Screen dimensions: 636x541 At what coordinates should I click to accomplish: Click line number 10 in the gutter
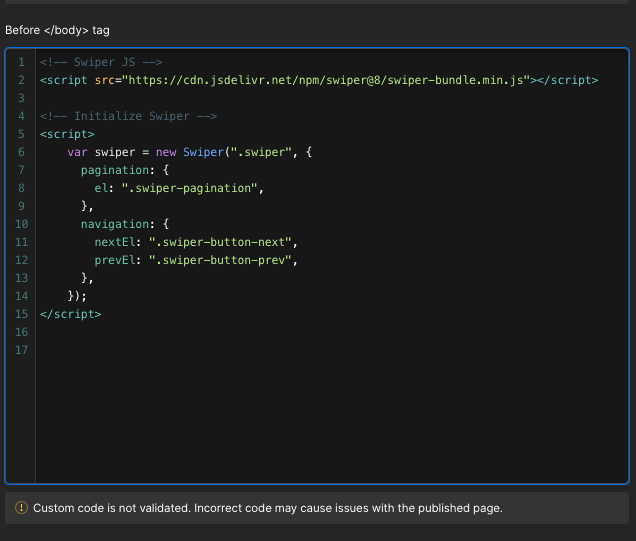click(x=21, y=224)
